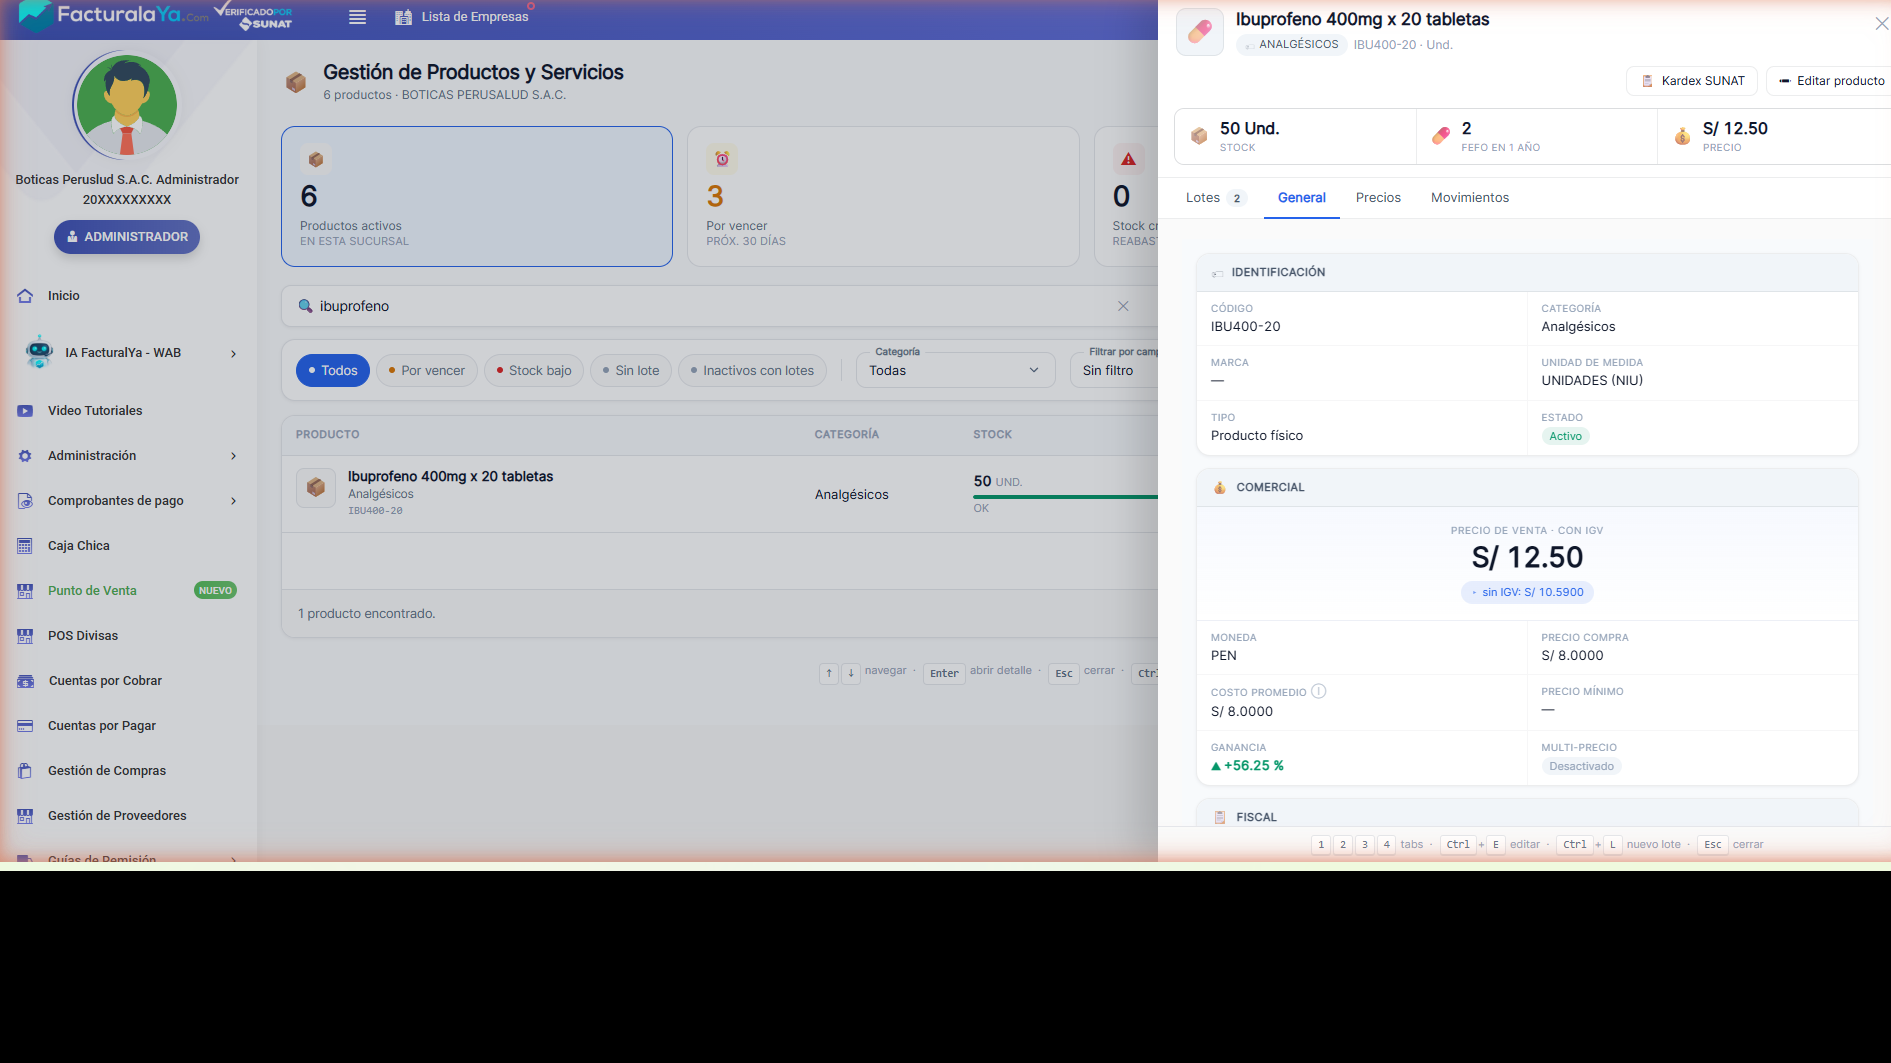Screen dimensions: 1891x1063
Task: Open the Punto de Venta menu item
Action: (92, 591)
